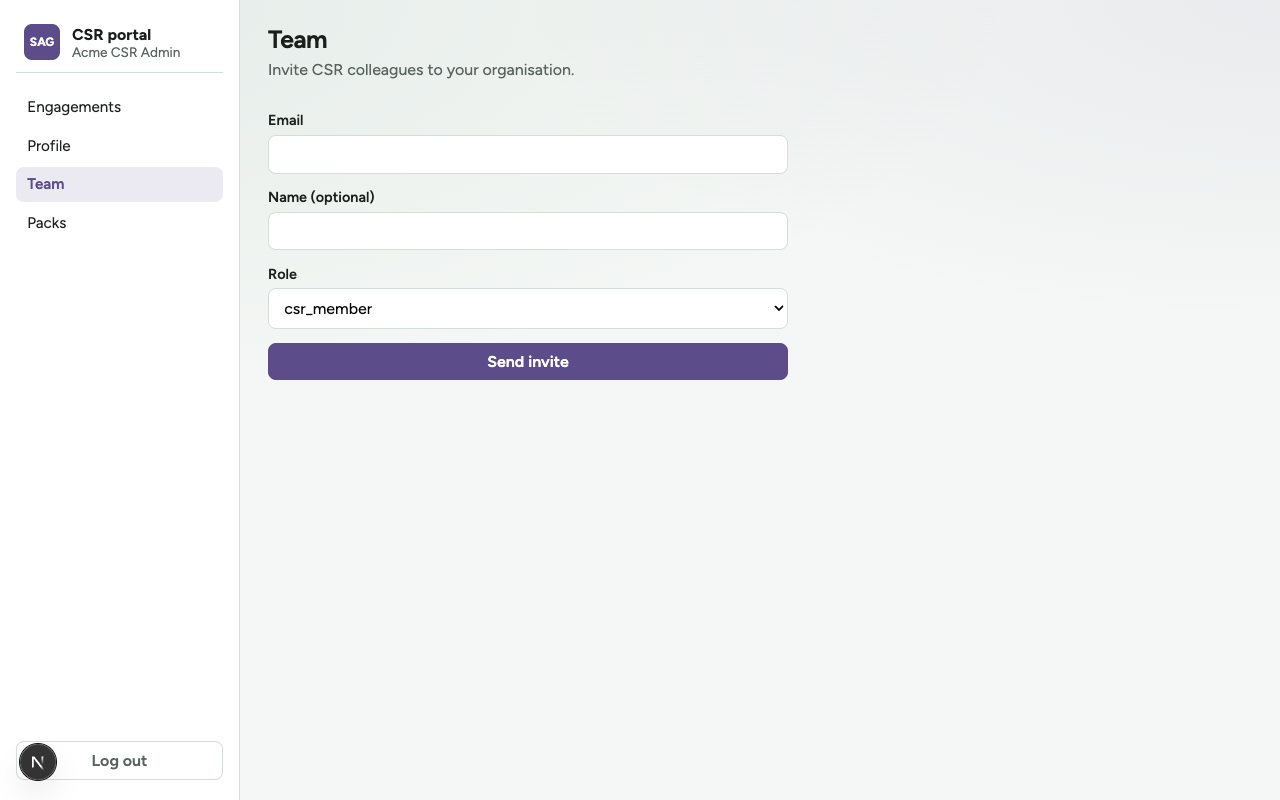This screenshot has width=1280, height=800.
Task: Click the chevron arrow on Role select
Action: coord(779,308)
